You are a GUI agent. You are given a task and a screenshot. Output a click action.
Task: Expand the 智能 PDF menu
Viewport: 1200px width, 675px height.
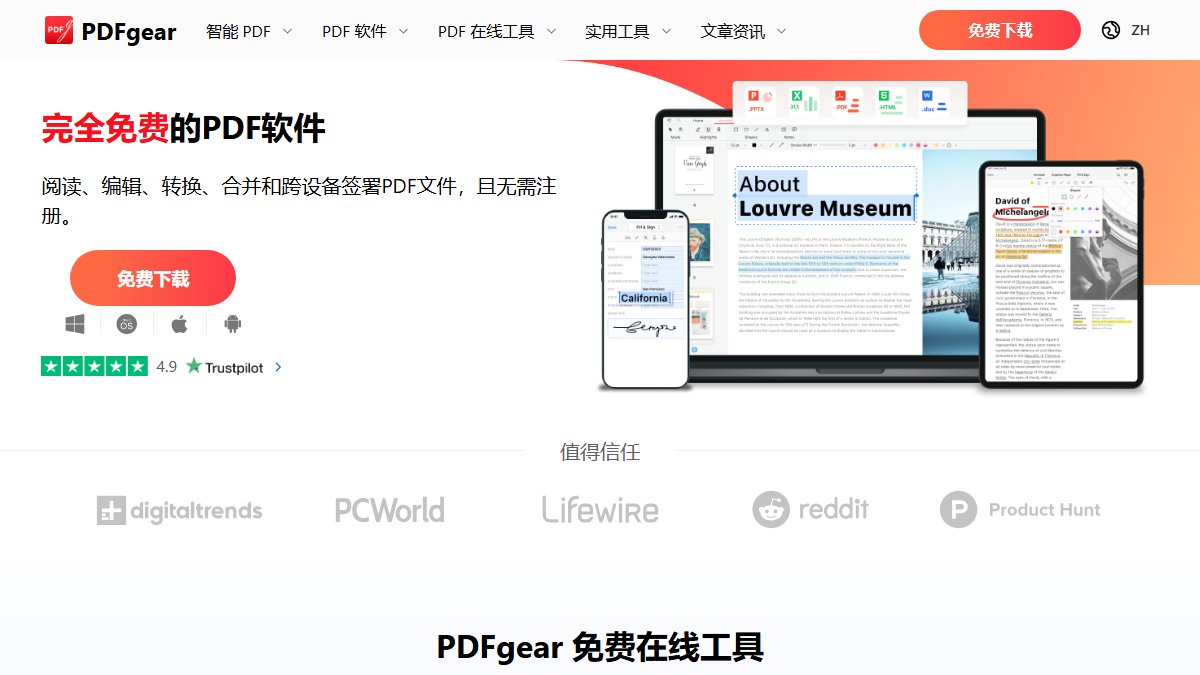coord(249,31)
